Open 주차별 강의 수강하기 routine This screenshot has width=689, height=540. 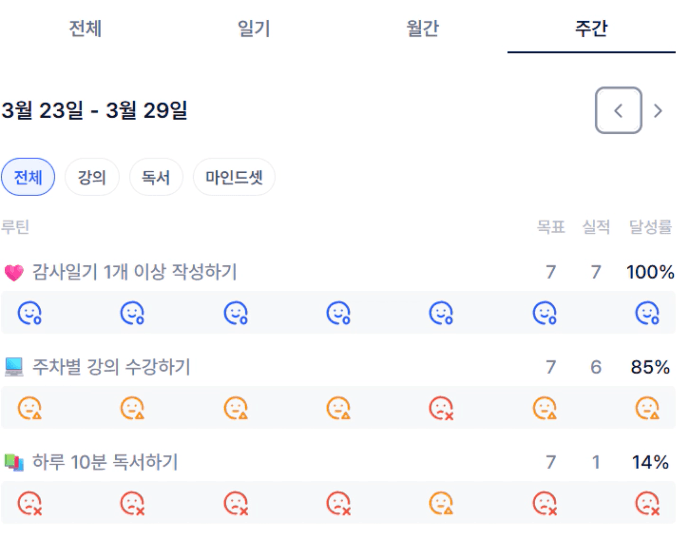[111, 367]
